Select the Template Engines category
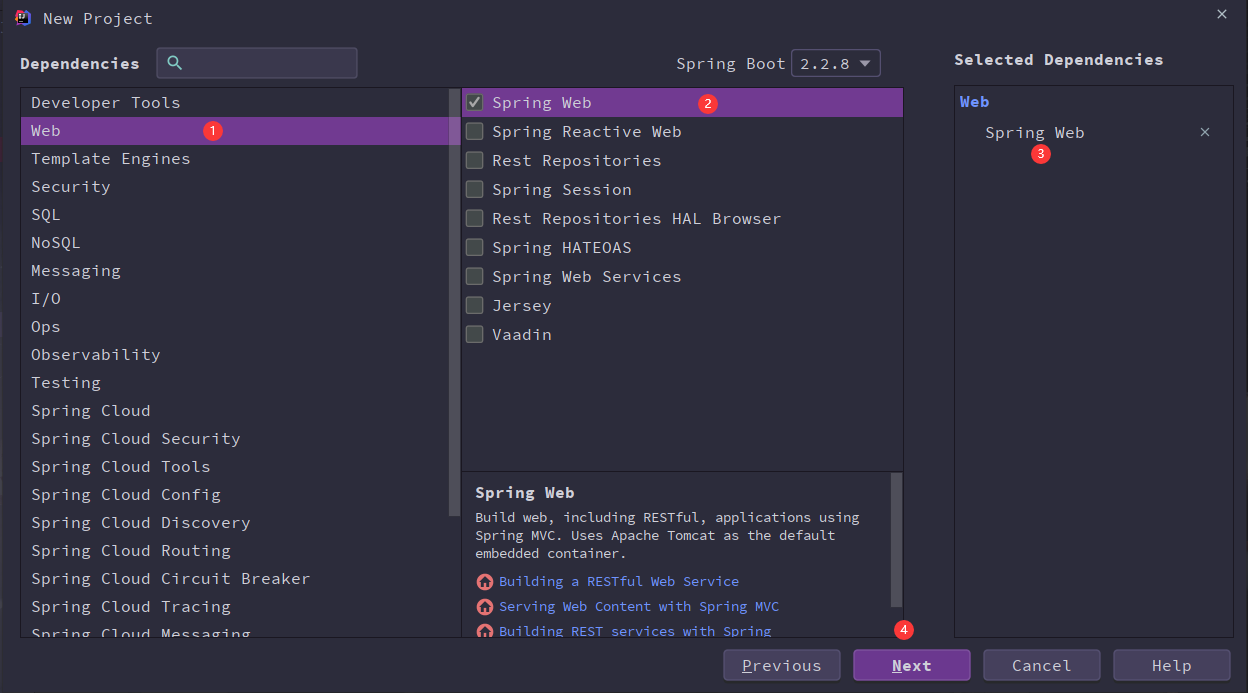1248x693 pixels. pyautogui.click(x=110, y=159)
